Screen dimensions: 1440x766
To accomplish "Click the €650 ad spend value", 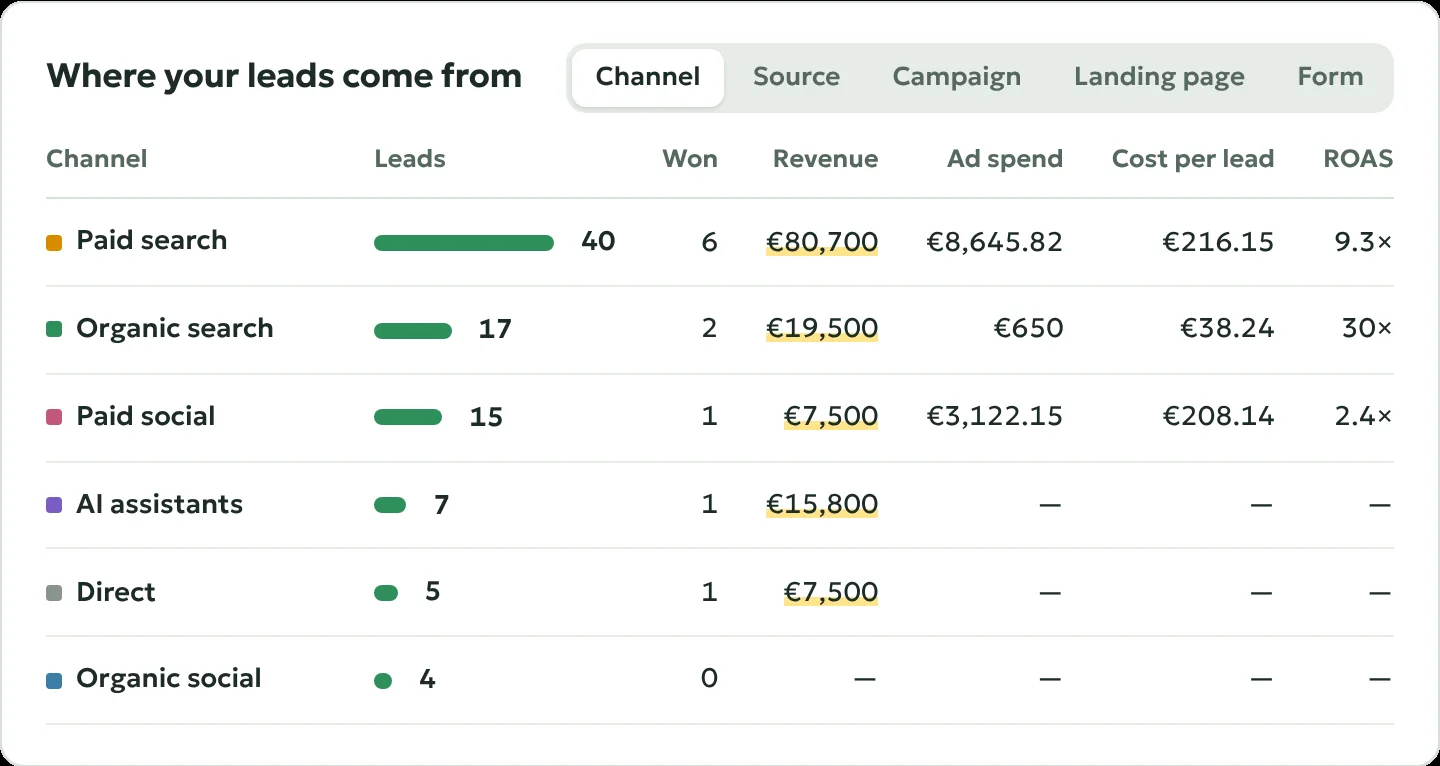I will (x=1028, y=329).
